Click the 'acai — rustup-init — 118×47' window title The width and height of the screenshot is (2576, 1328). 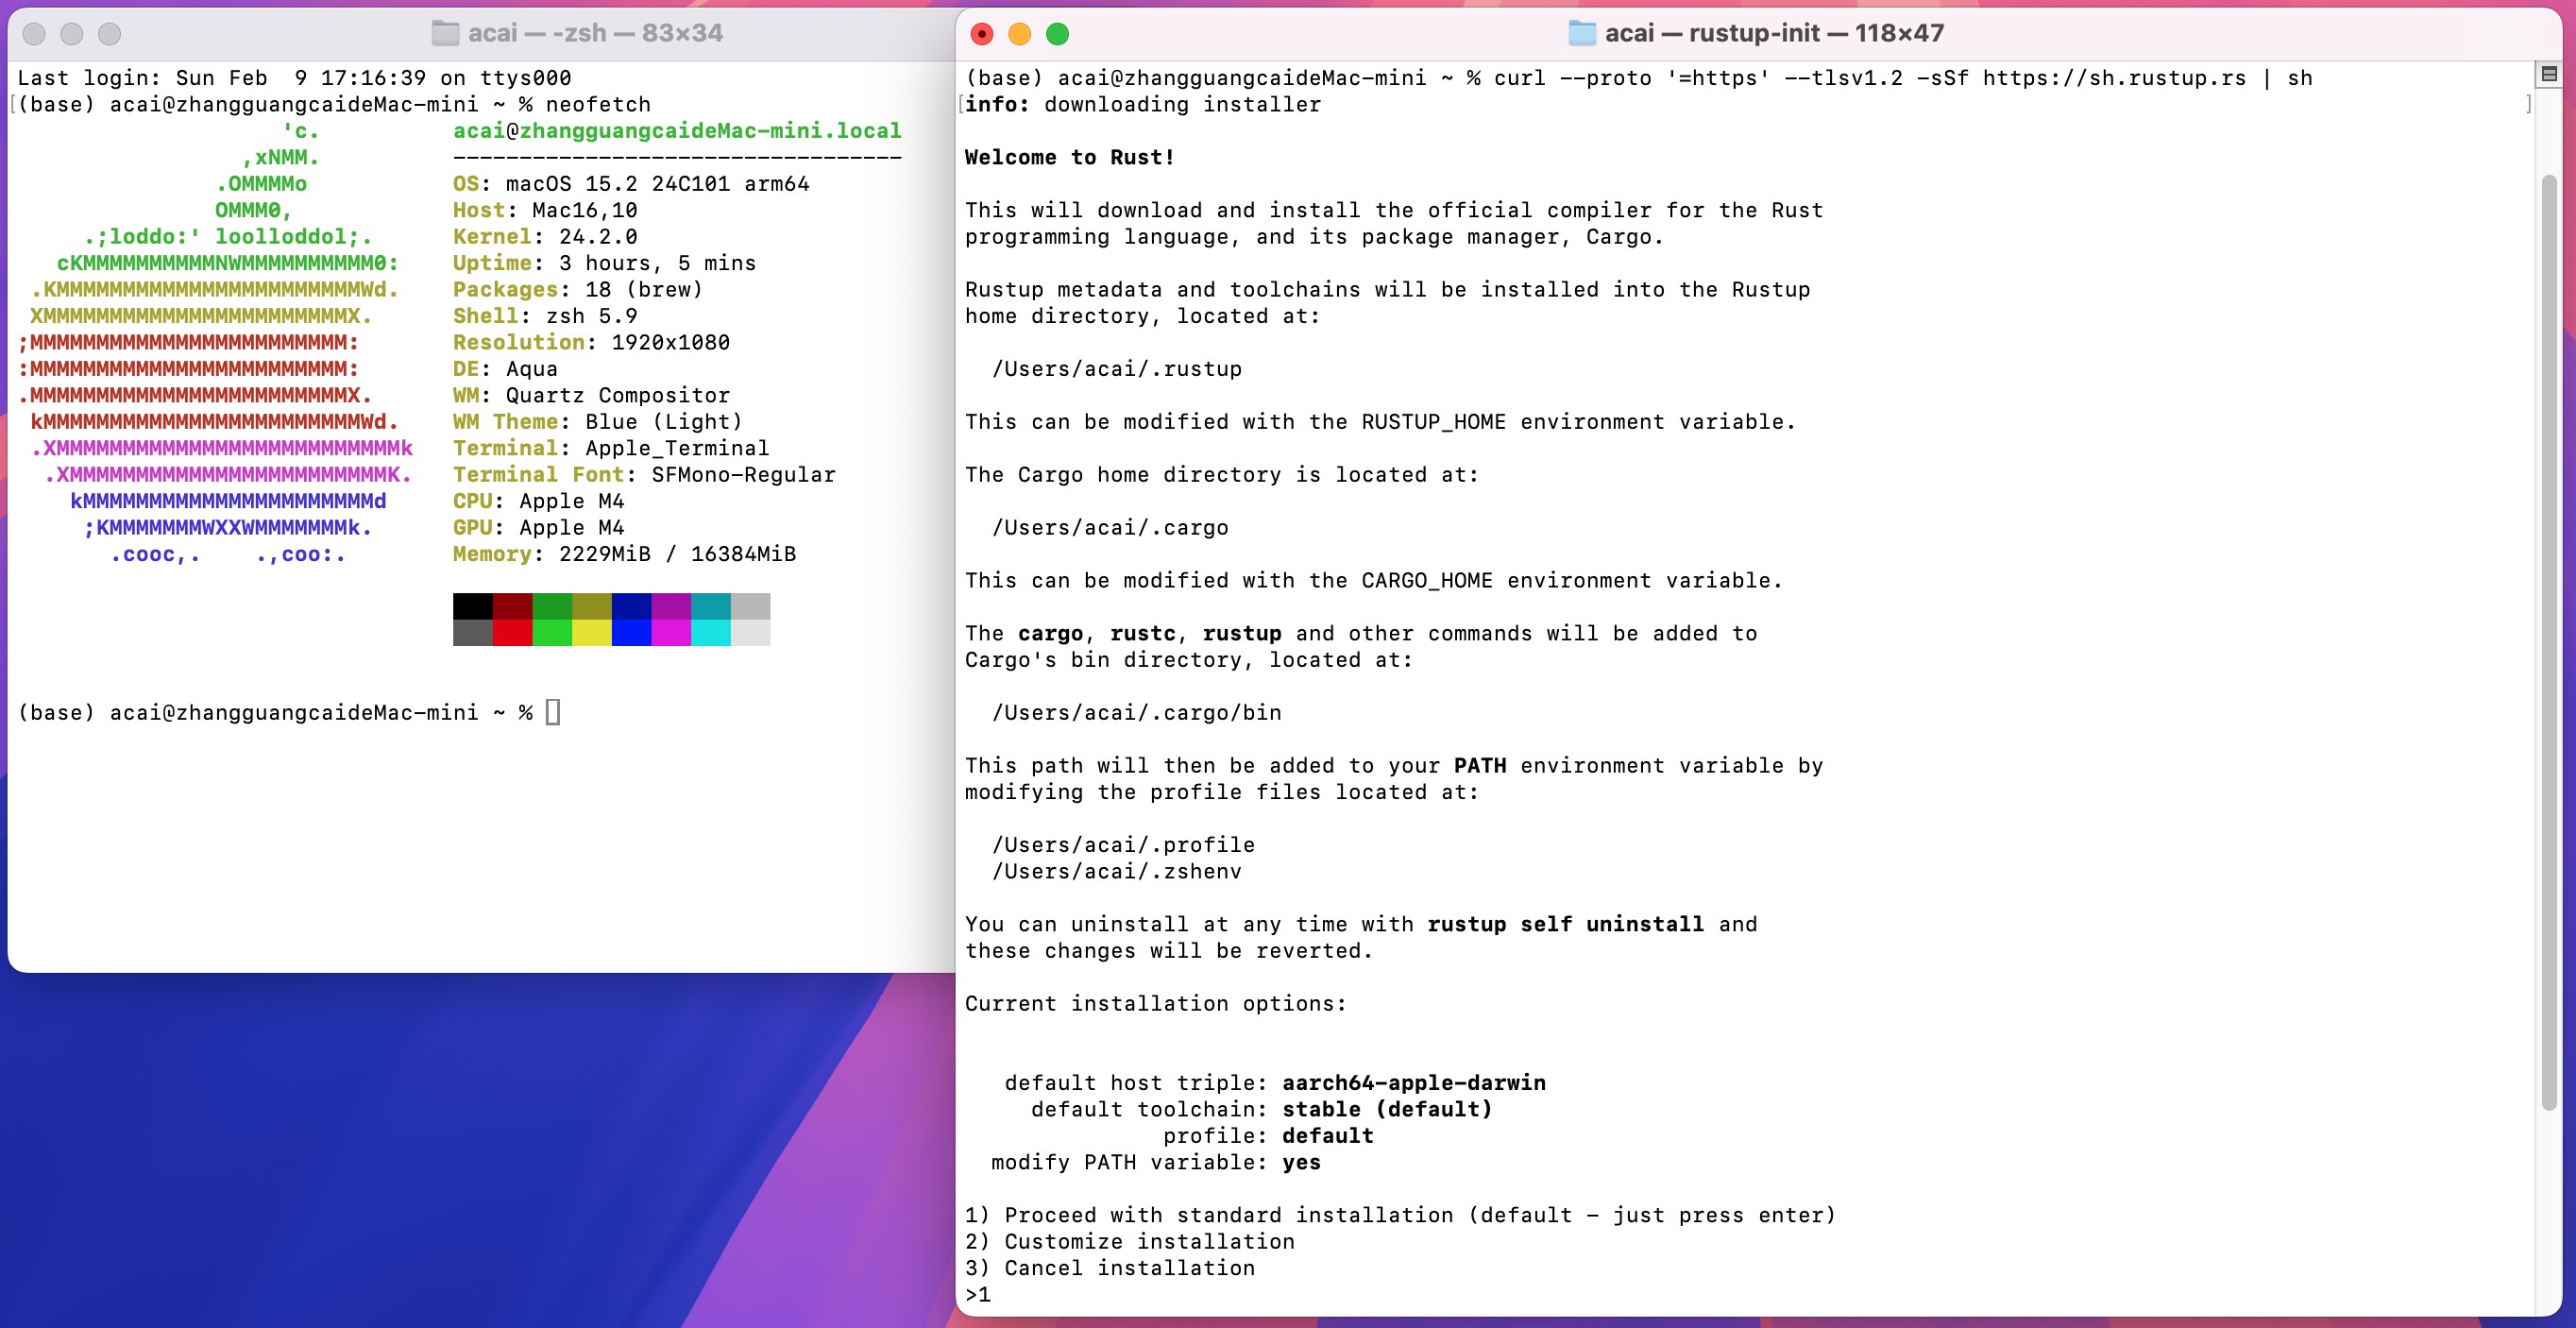[1773, 33]
